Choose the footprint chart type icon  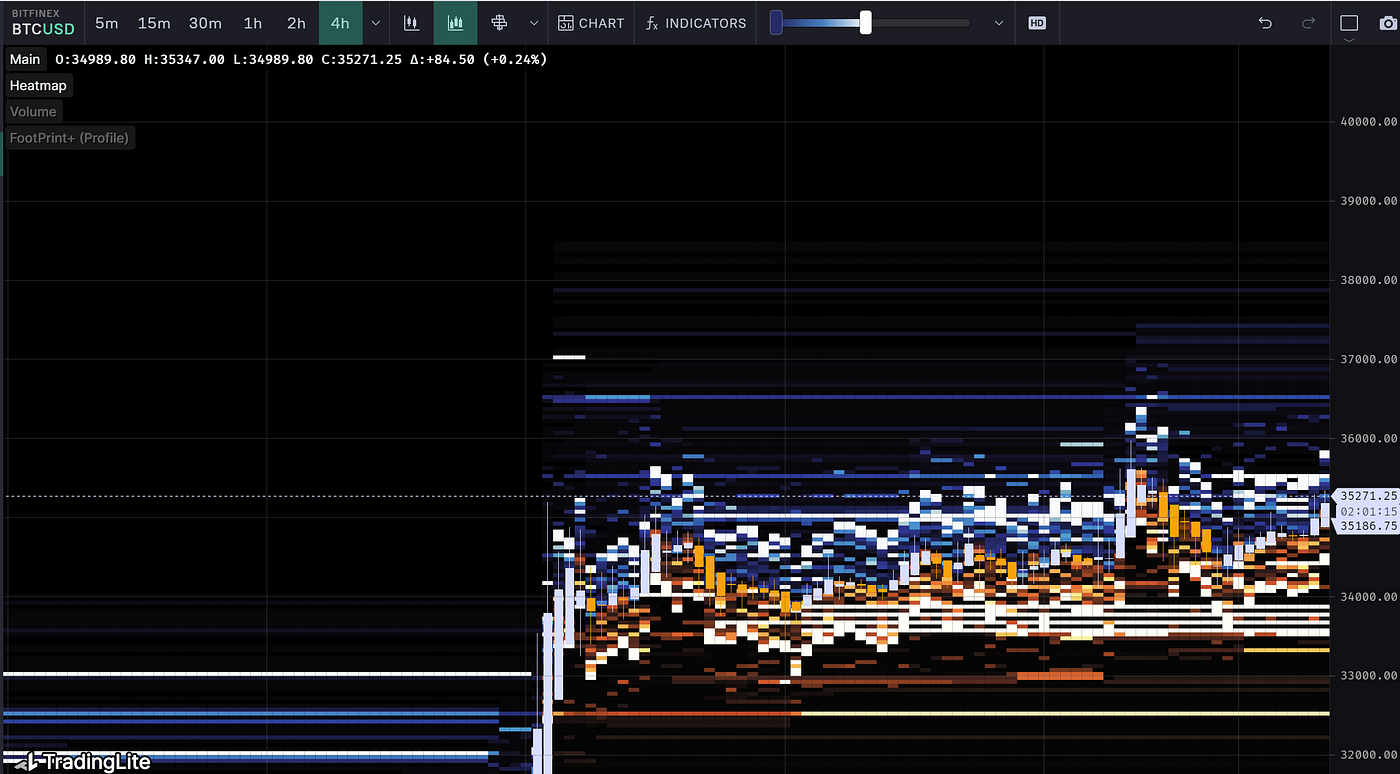pyautogui.click(x=499, y=23)
